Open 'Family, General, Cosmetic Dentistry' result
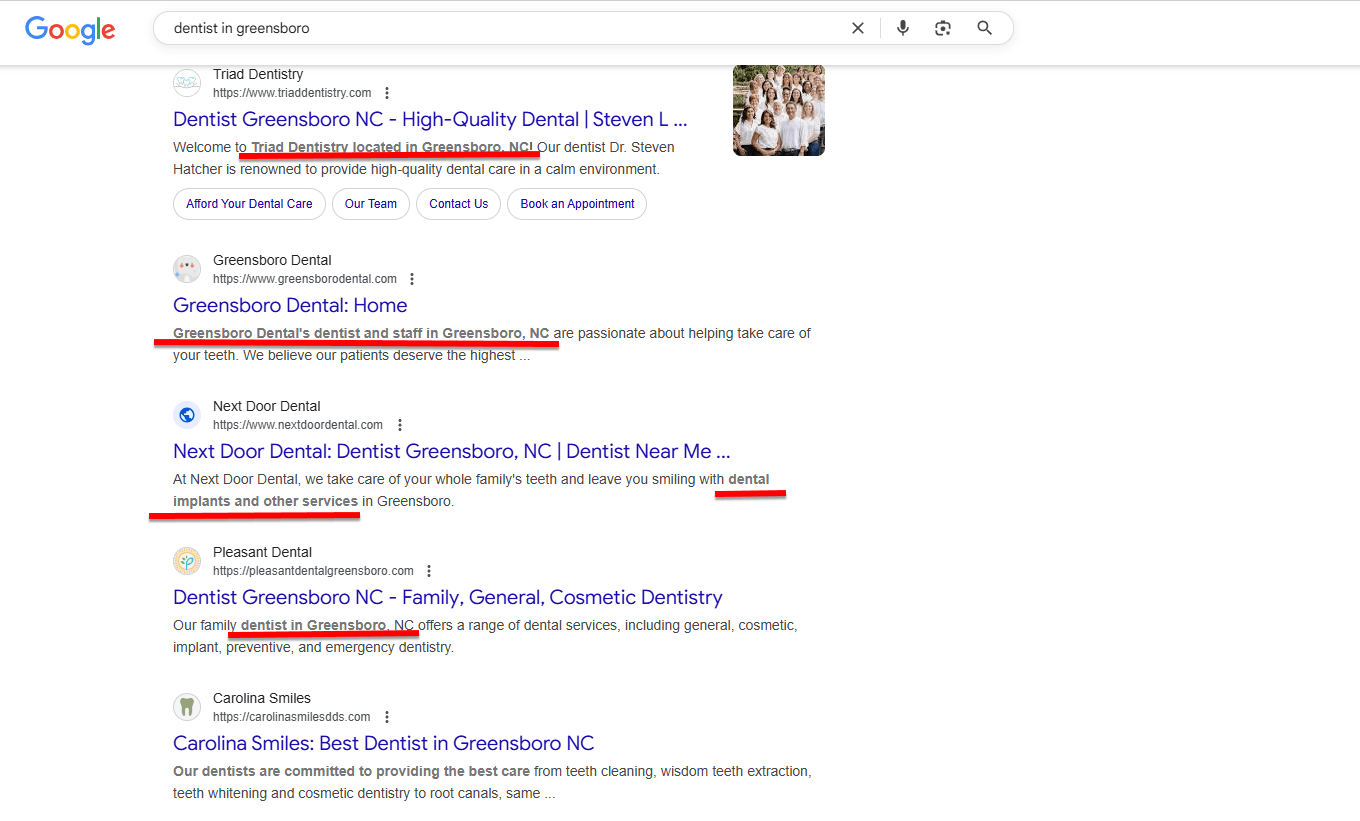 pos(447,598)
